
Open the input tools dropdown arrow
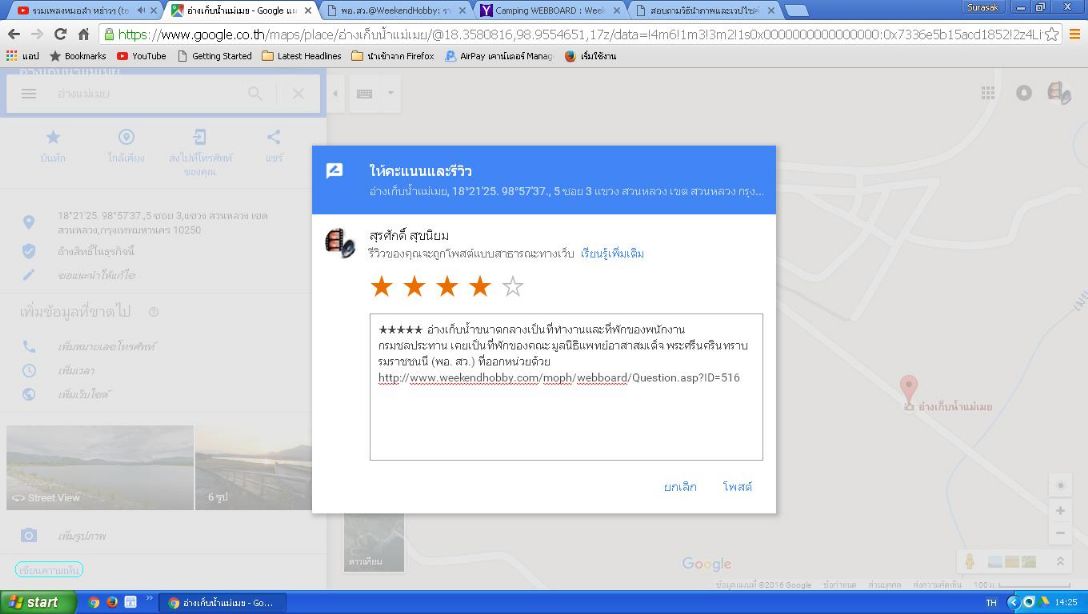click(391, 92)
